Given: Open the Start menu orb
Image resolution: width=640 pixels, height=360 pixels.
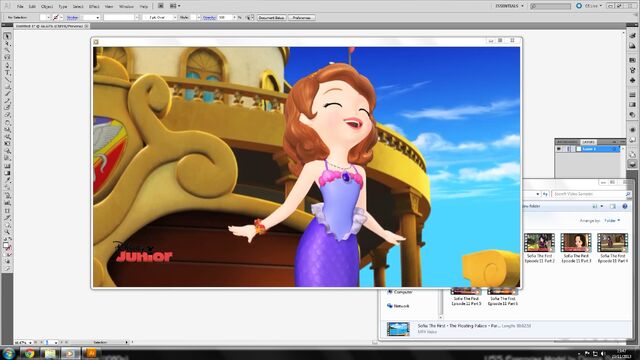Looking at the screenshot, I should [x=8, y=353].
